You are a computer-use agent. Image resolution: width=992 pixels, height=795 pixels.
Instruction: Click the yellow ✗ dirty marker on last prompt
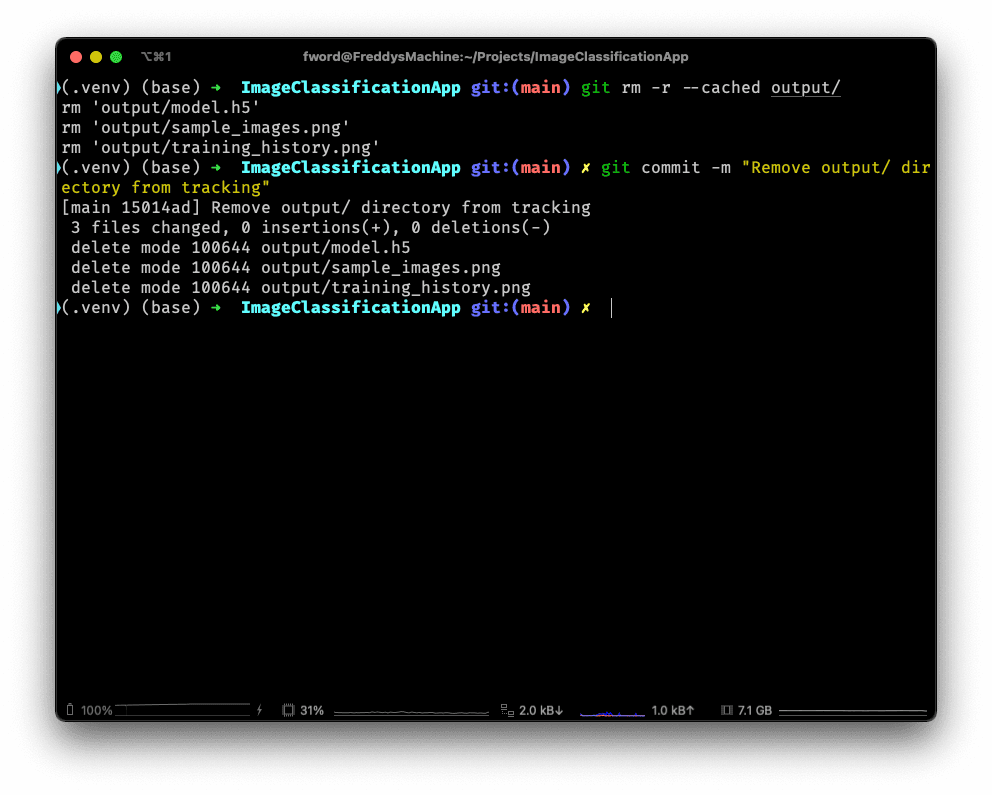[586, 308]
